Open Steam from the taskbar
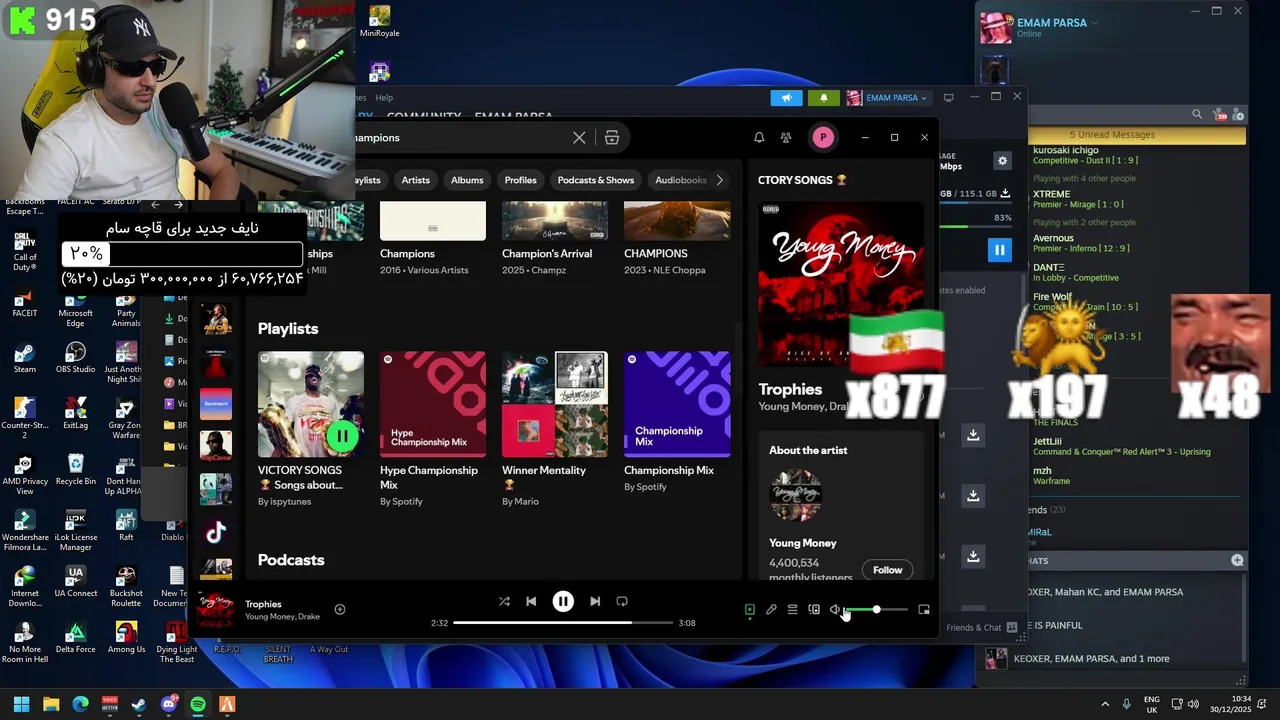Image resolution: width=1280 pixels, height=720 pixels. (139, 704)
